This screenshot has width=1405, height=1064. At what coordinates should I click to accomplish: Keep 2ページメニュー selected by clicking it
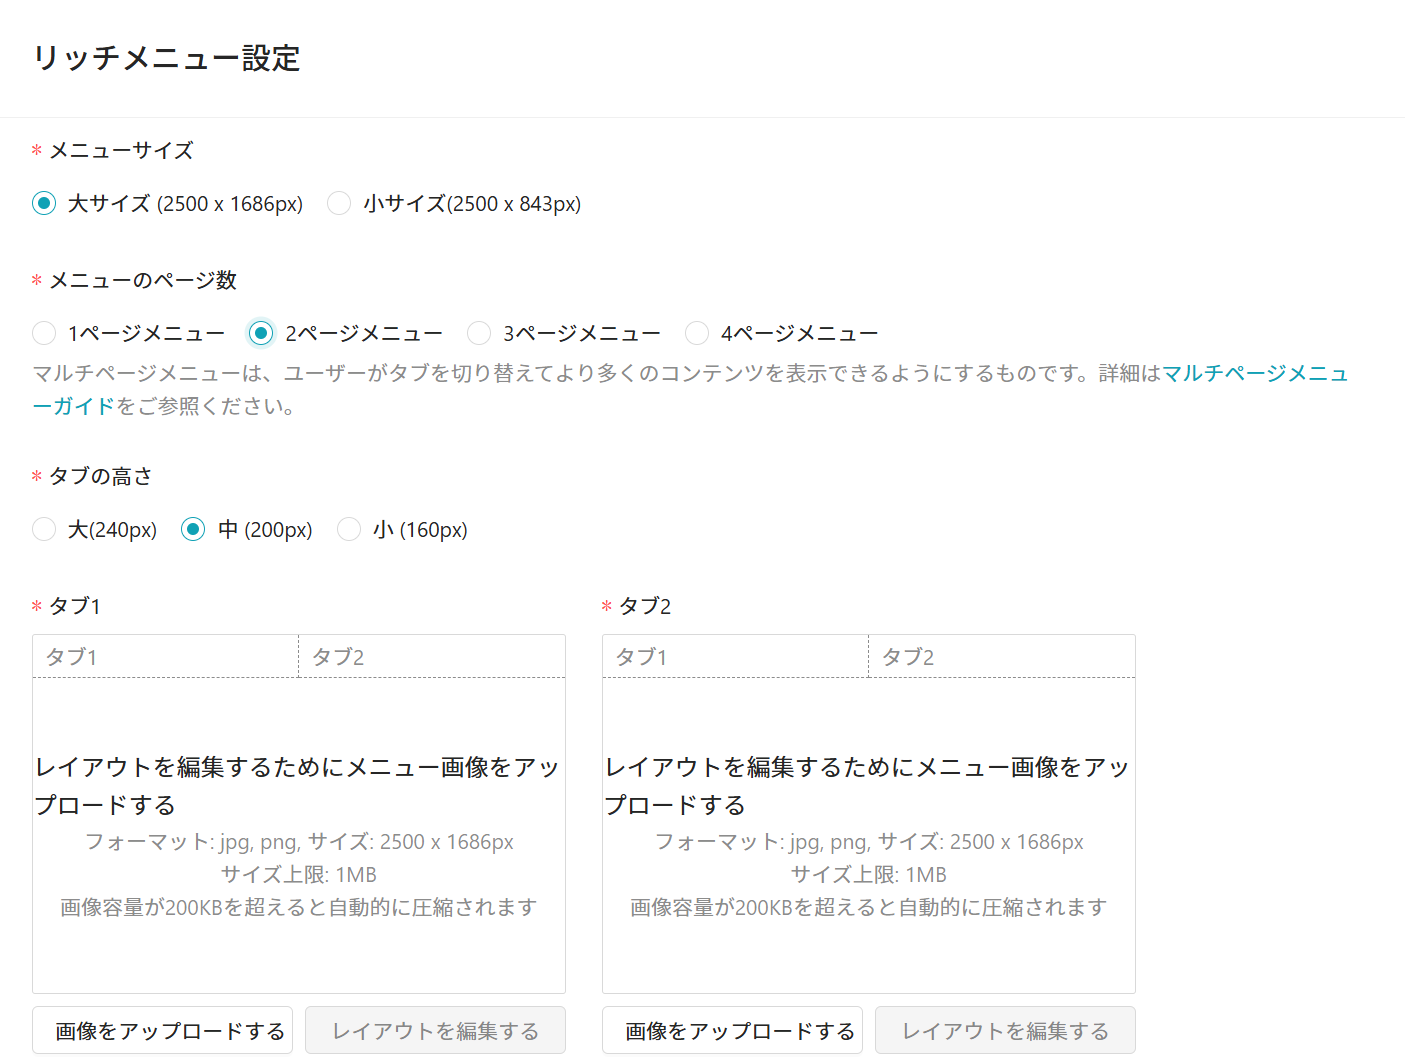(x=261, y=332)
